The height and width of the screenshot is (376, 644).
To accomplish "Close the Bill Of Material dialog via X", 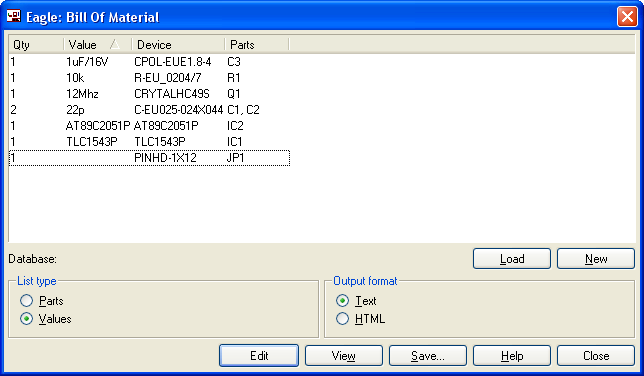I will click(627, 17).
